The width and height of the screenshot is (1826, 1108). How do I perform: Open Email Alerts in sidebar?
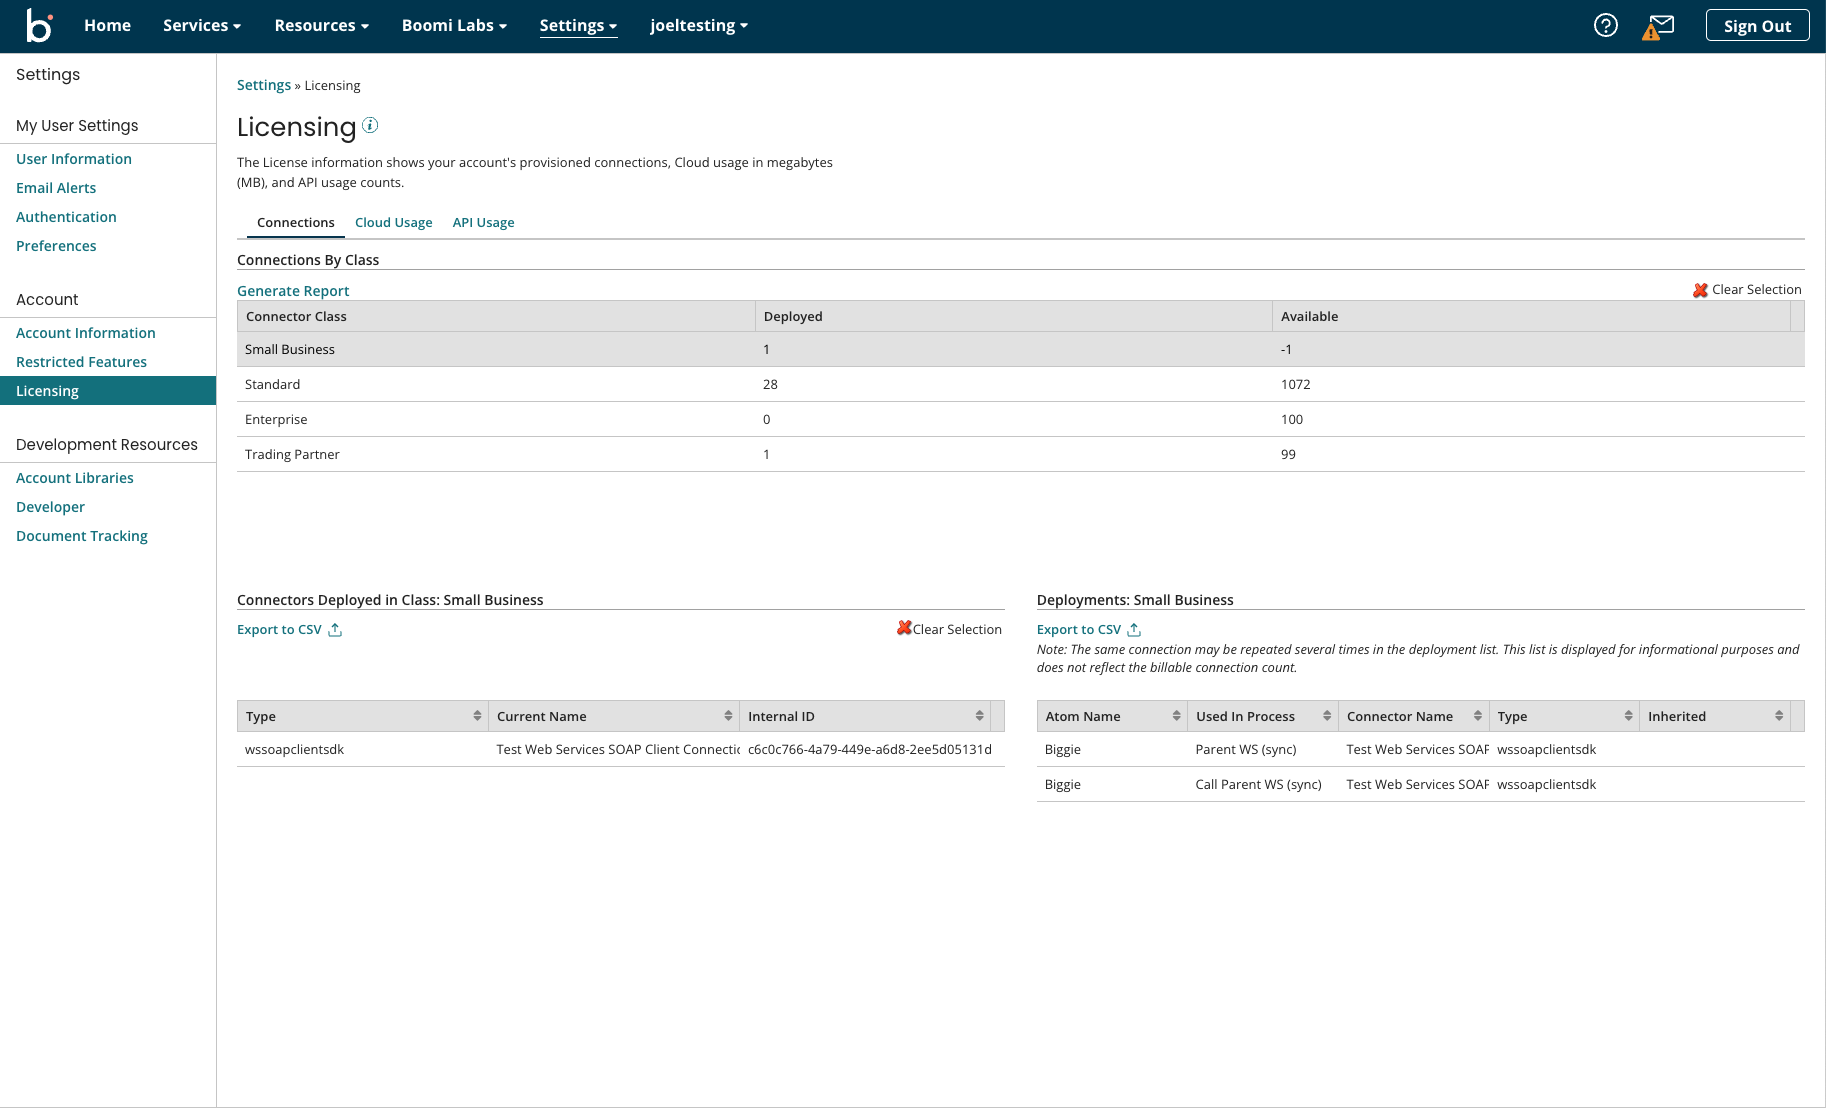click(x=56, y=188)
